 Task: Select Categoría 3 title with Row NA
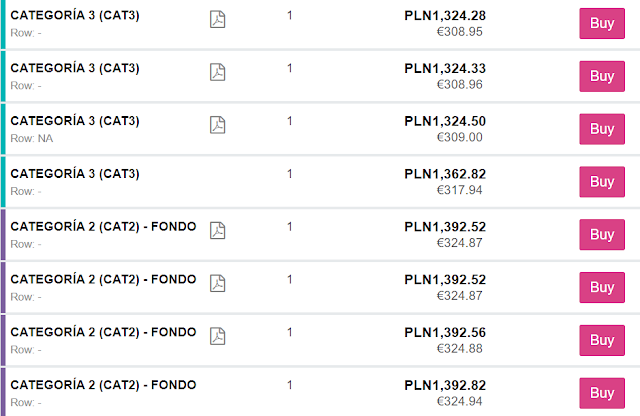[x=75, y=121]
